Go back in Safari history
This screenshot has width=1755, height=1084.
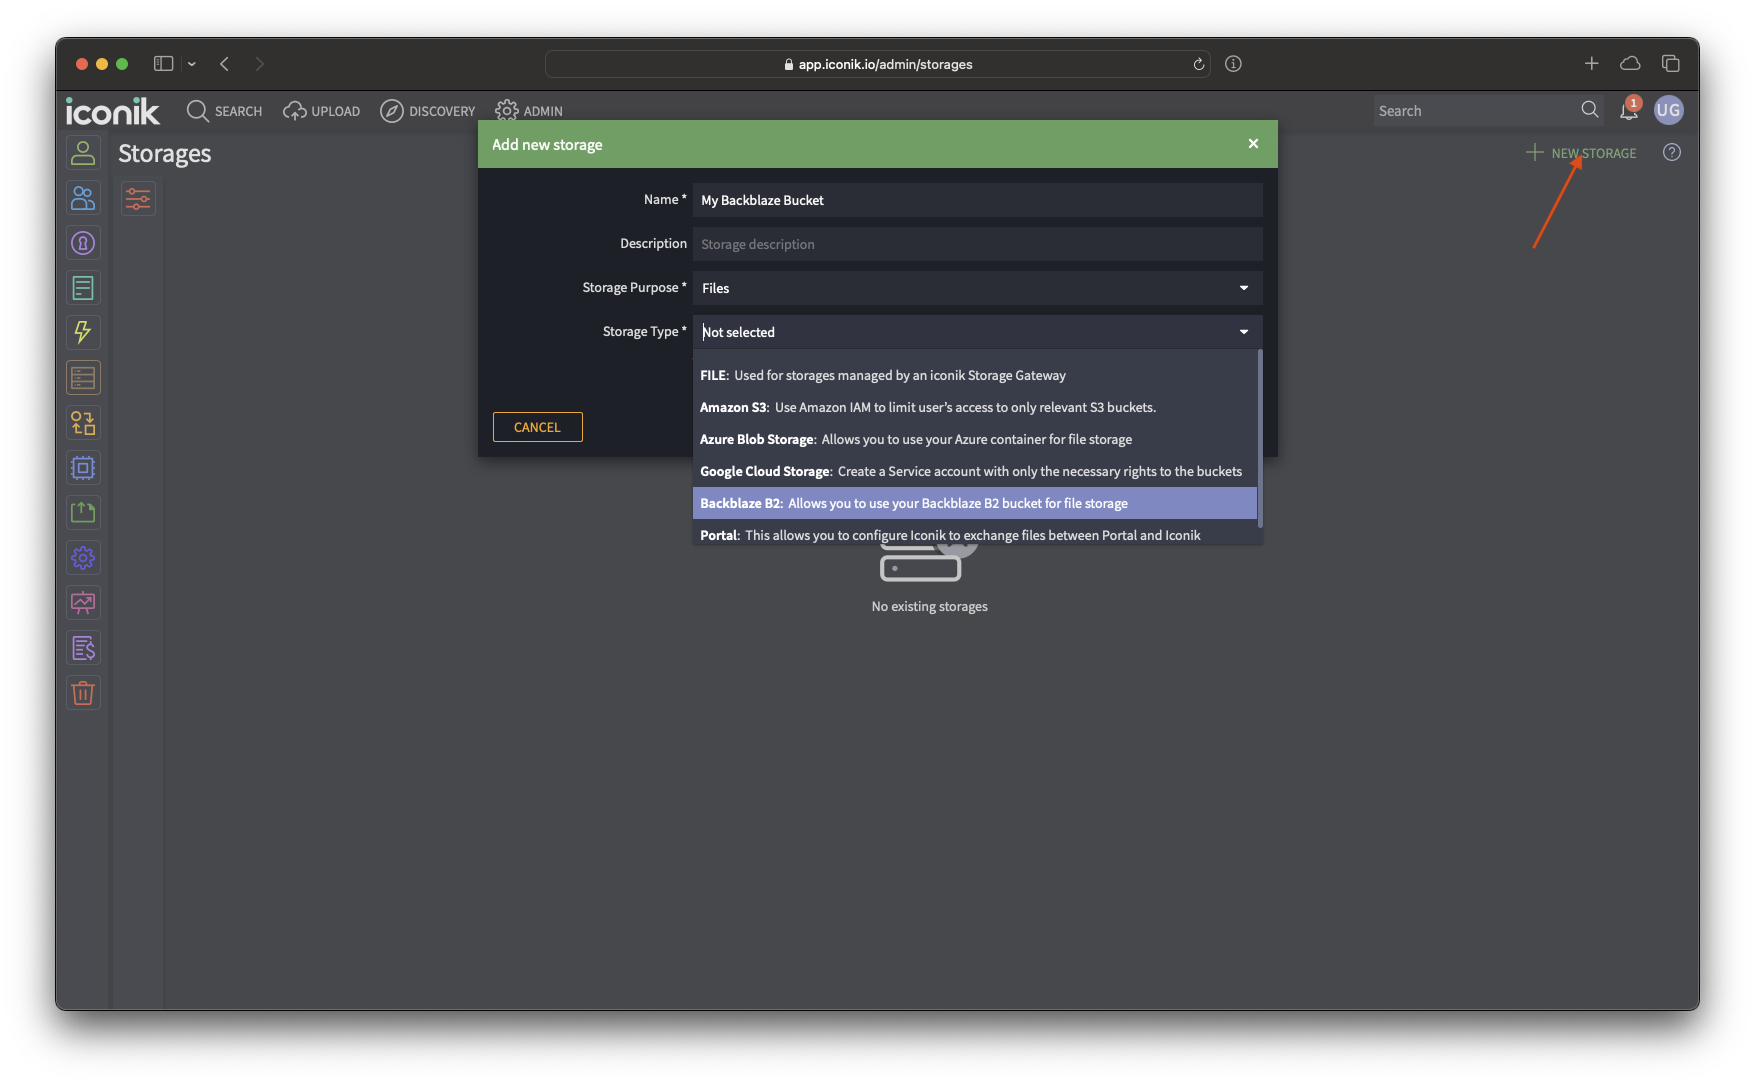pos(225,64)
